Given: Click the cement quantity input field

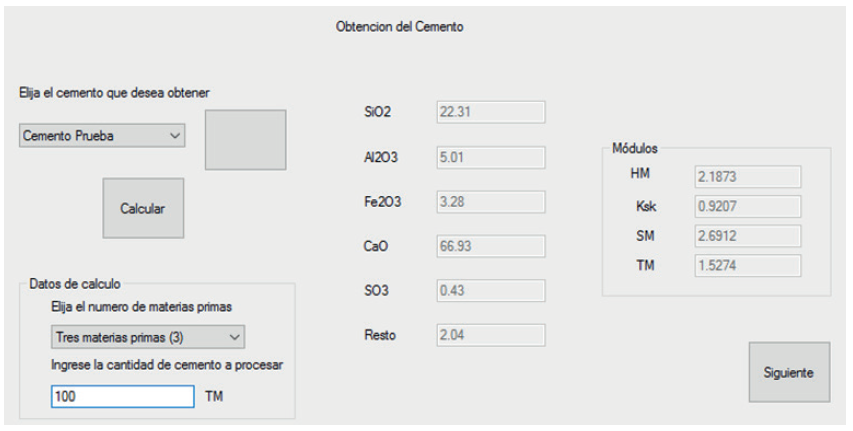Looking at the screenshot, I should (x=122, y=397).
